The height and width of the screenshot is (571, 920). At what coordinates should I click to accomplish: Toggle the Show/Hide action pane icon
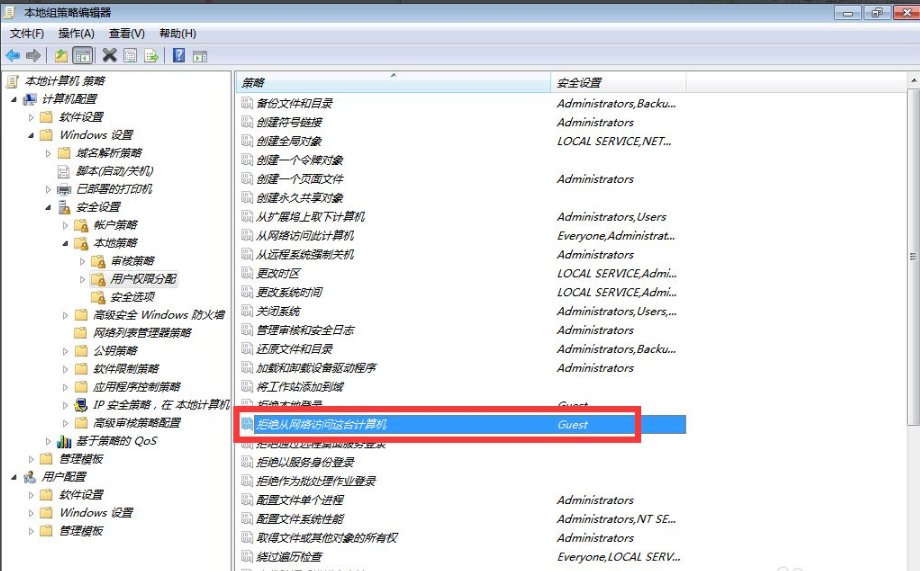(200, 56)
